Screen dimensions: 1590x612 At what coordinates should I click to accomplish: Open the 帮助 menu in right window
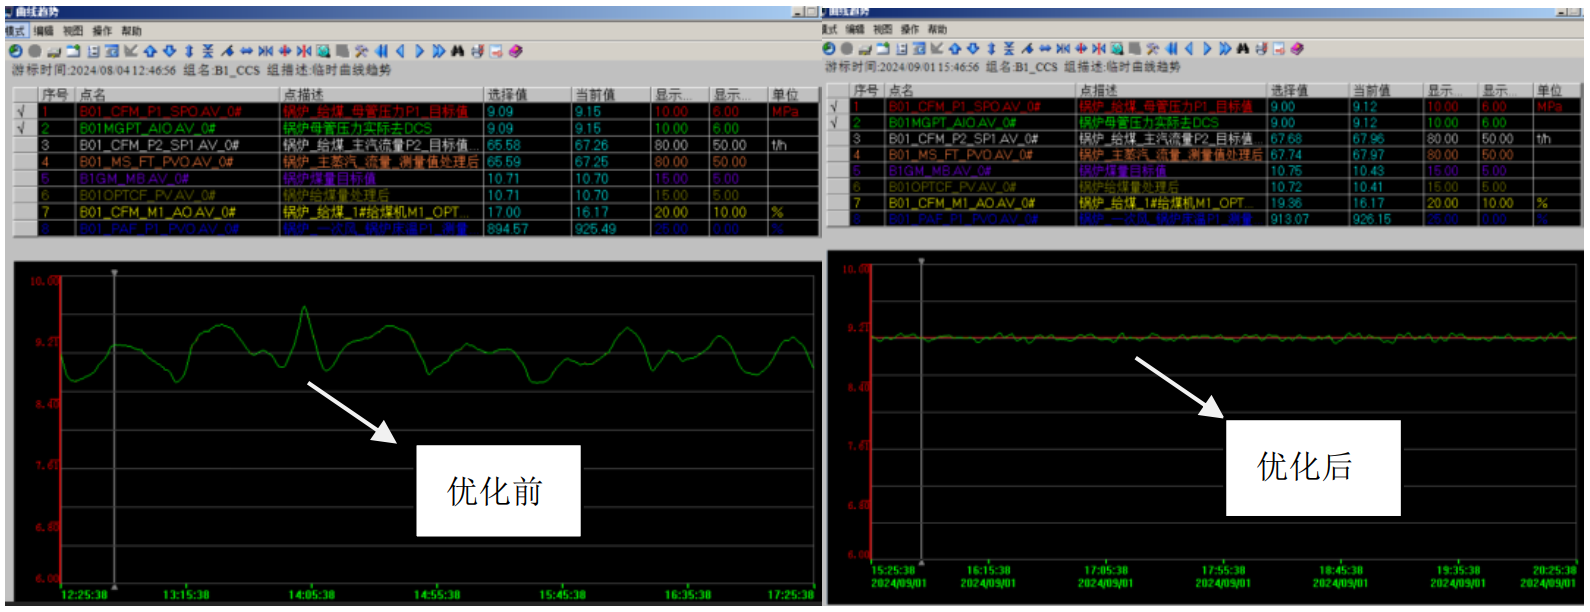(937, 30)
